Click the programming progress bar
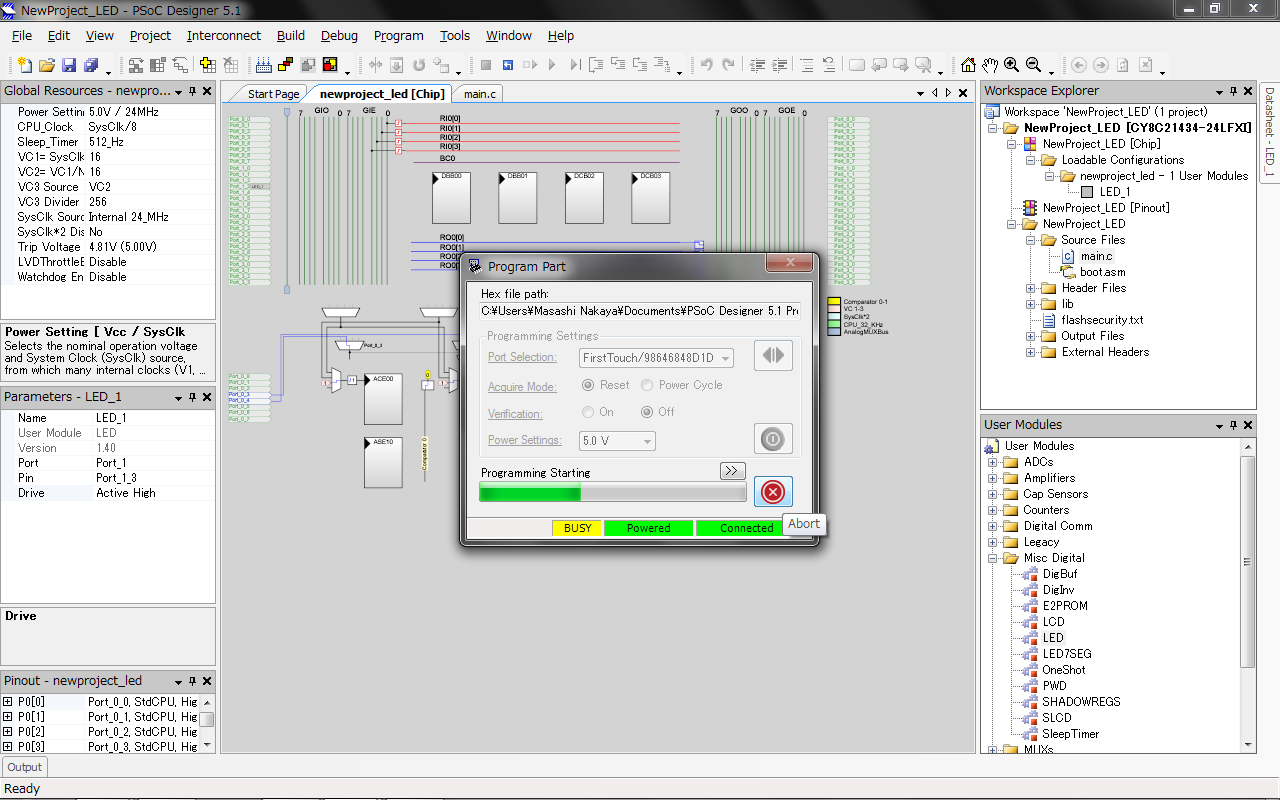Viewport: 1280px width, 800px height. coord(612,492)
